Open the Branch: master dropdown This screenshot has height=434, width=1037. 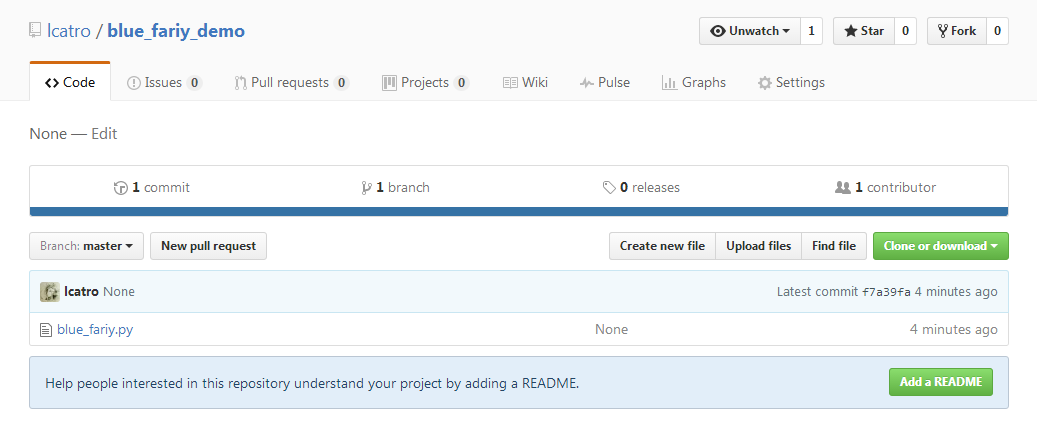click(87, 246)
